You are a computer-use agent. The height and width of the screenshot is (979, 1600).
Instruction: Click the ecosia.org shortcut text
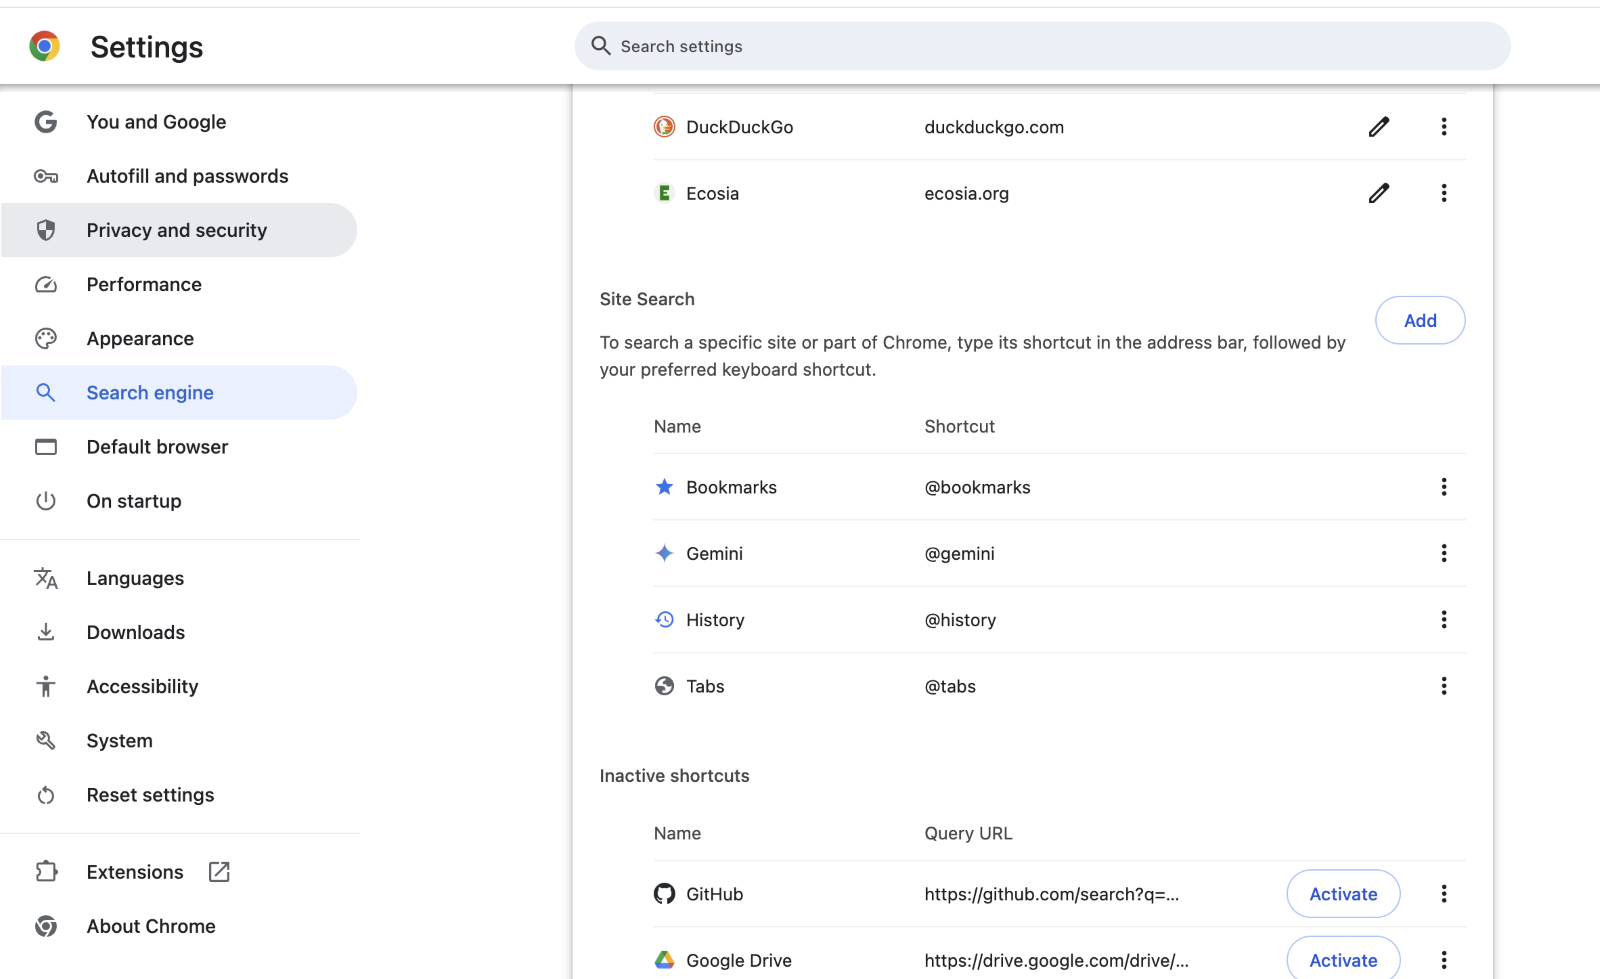(967, 193)
